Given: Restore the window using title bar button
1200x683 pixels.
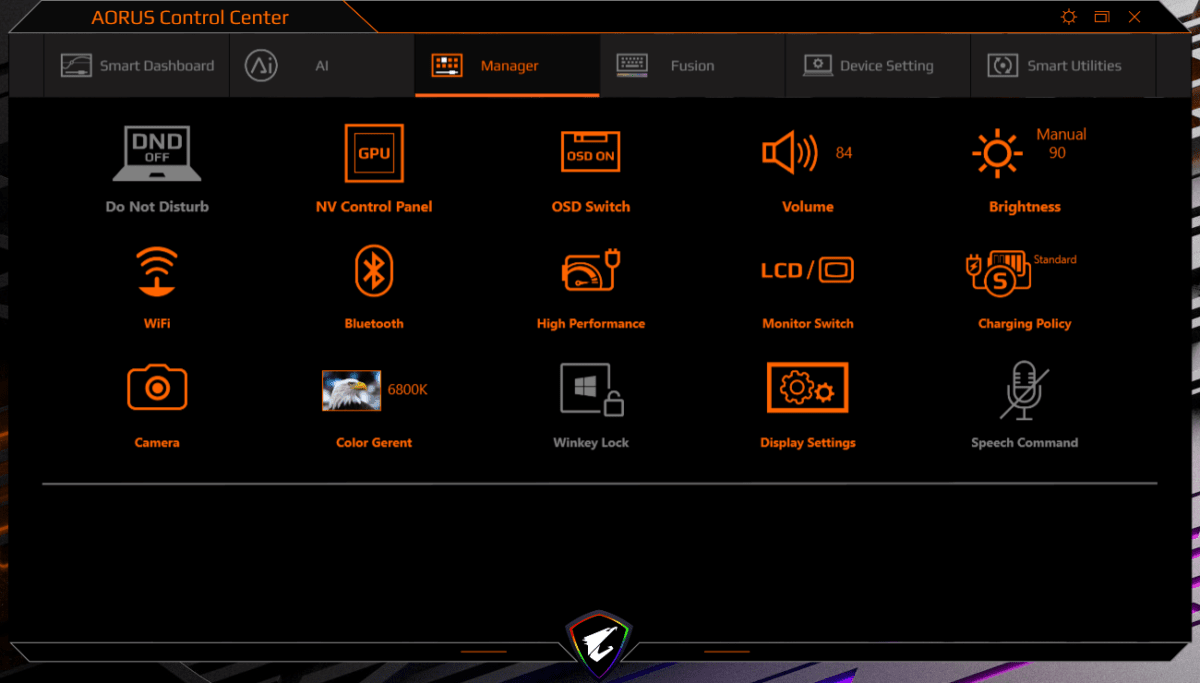Looking at the screenshot, I should coord(1102,17).
